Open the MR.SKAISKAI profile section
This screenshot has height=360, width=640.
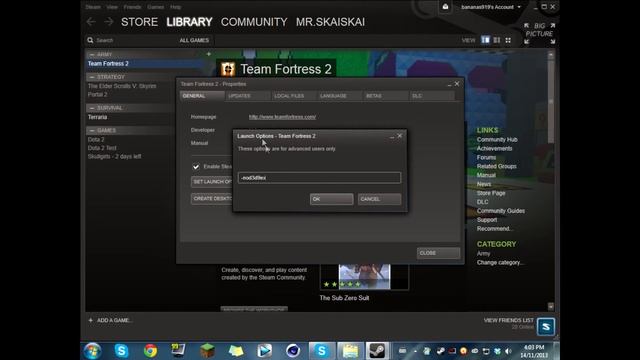330,22
